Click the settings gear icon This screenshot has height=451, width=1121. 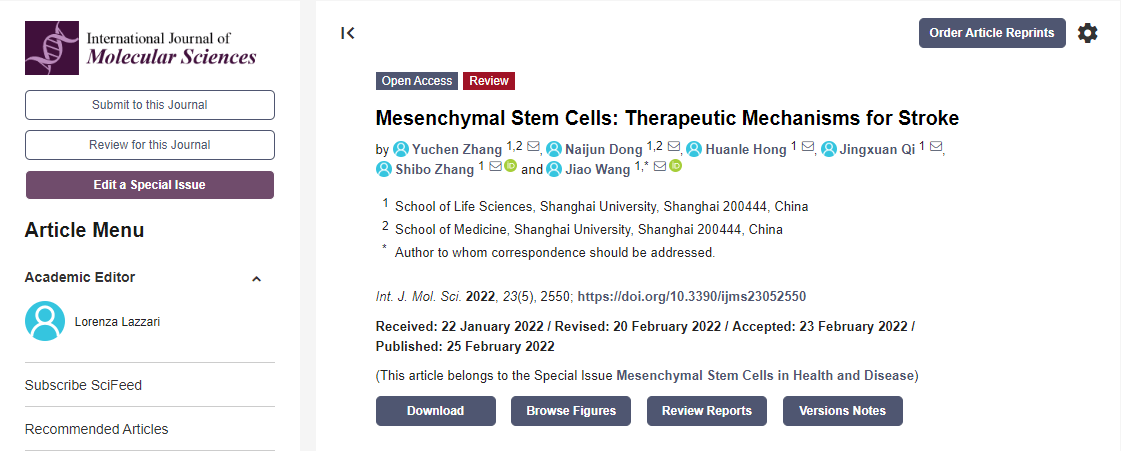pos(1087,33)
